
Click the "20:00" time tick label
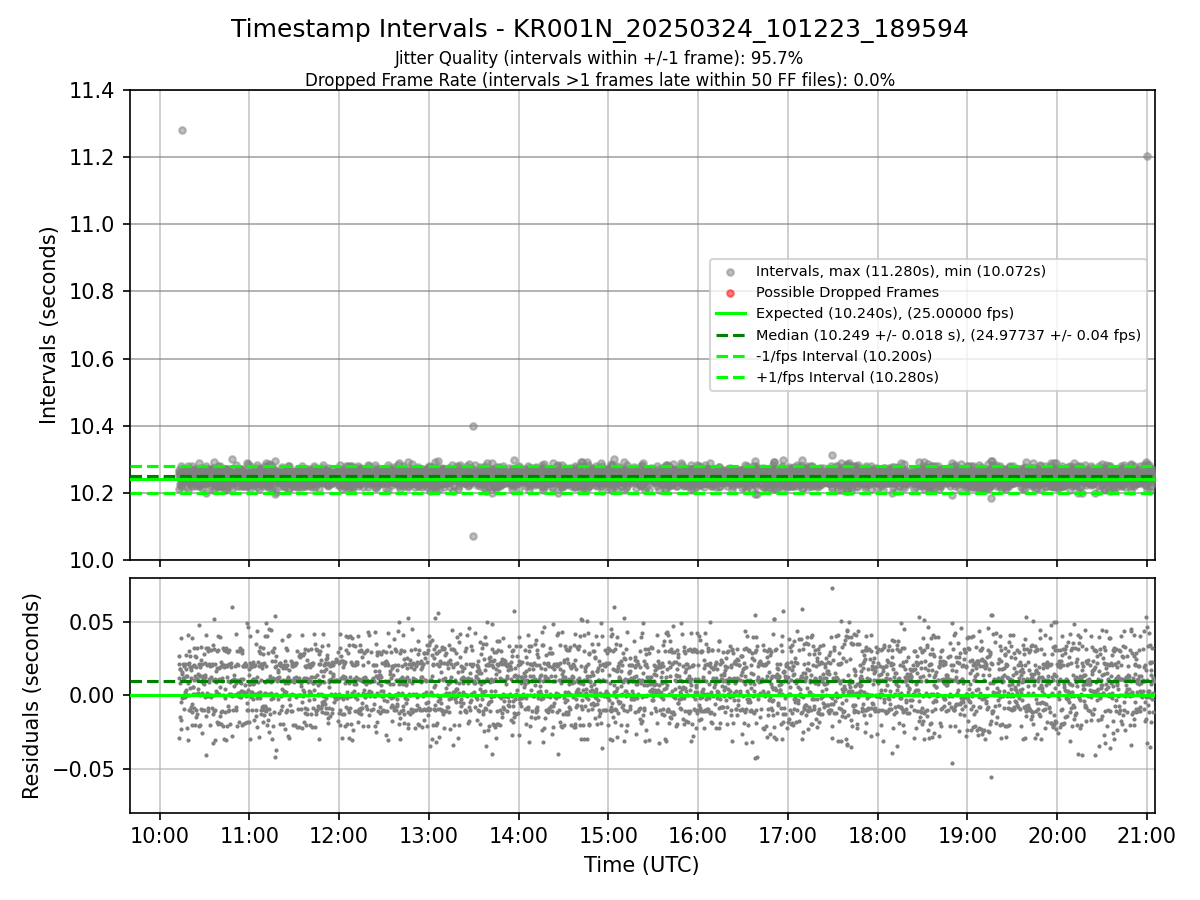1057,834
